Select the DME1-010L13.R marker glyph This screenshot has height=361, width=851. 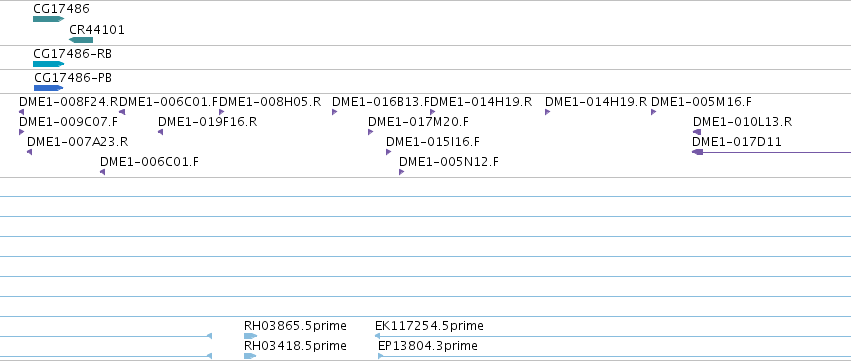697,132
